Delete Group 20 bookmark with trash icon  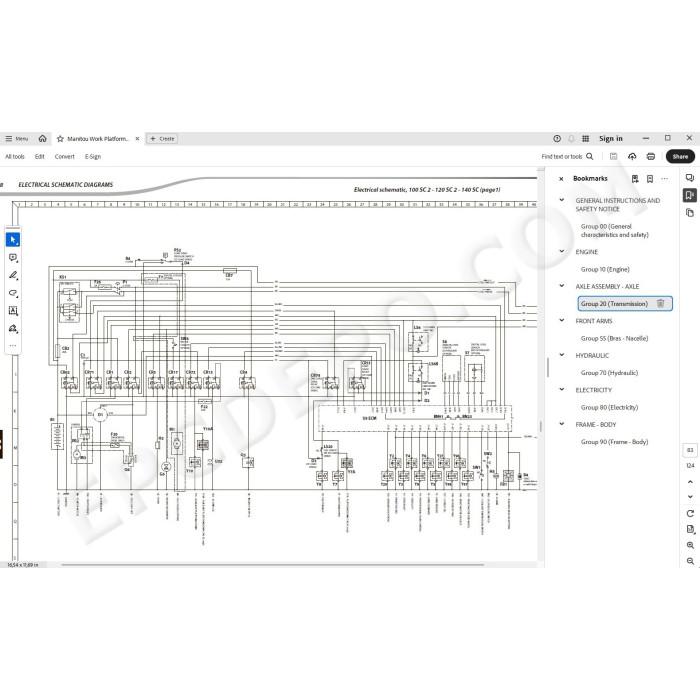661,304
